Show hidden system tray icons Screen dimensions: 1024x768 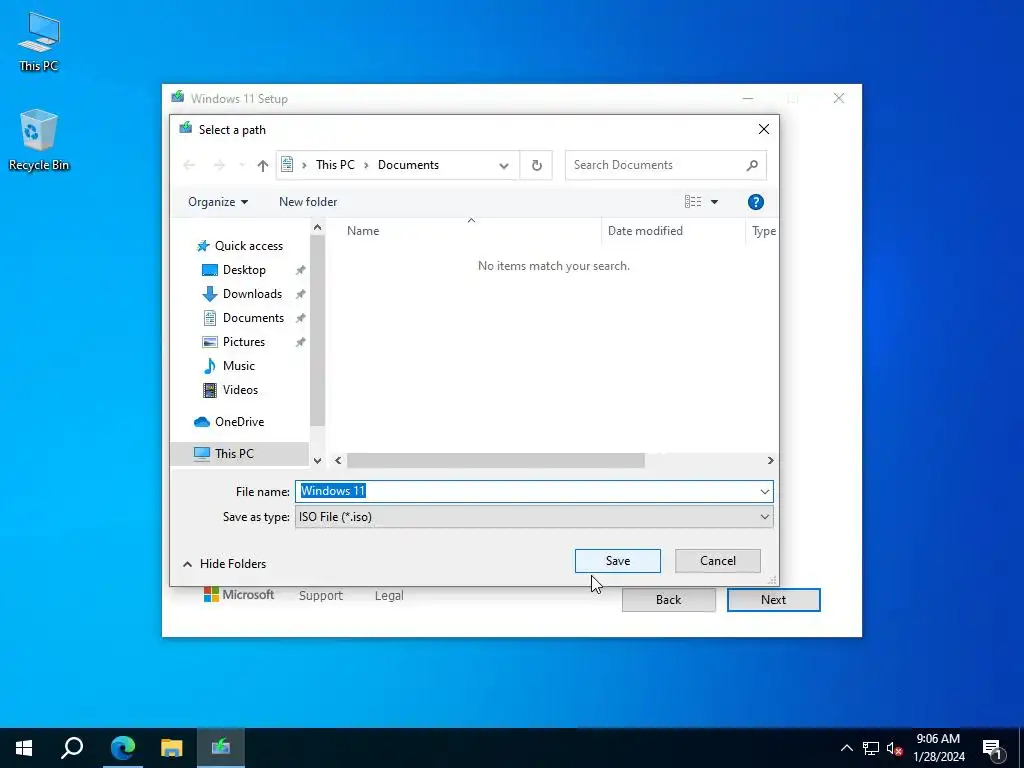tap(846, 748)
